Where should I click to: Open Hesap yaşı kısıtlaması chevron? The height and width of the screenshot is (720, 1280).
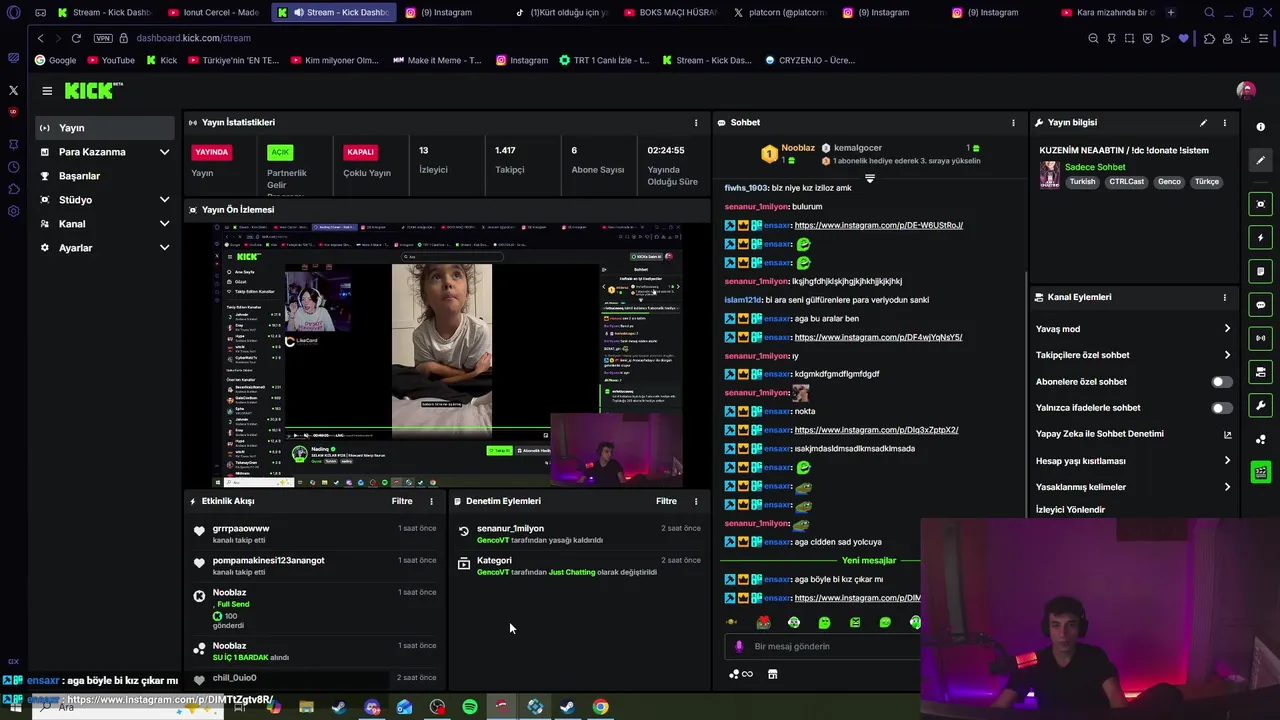click(1227, 461)
